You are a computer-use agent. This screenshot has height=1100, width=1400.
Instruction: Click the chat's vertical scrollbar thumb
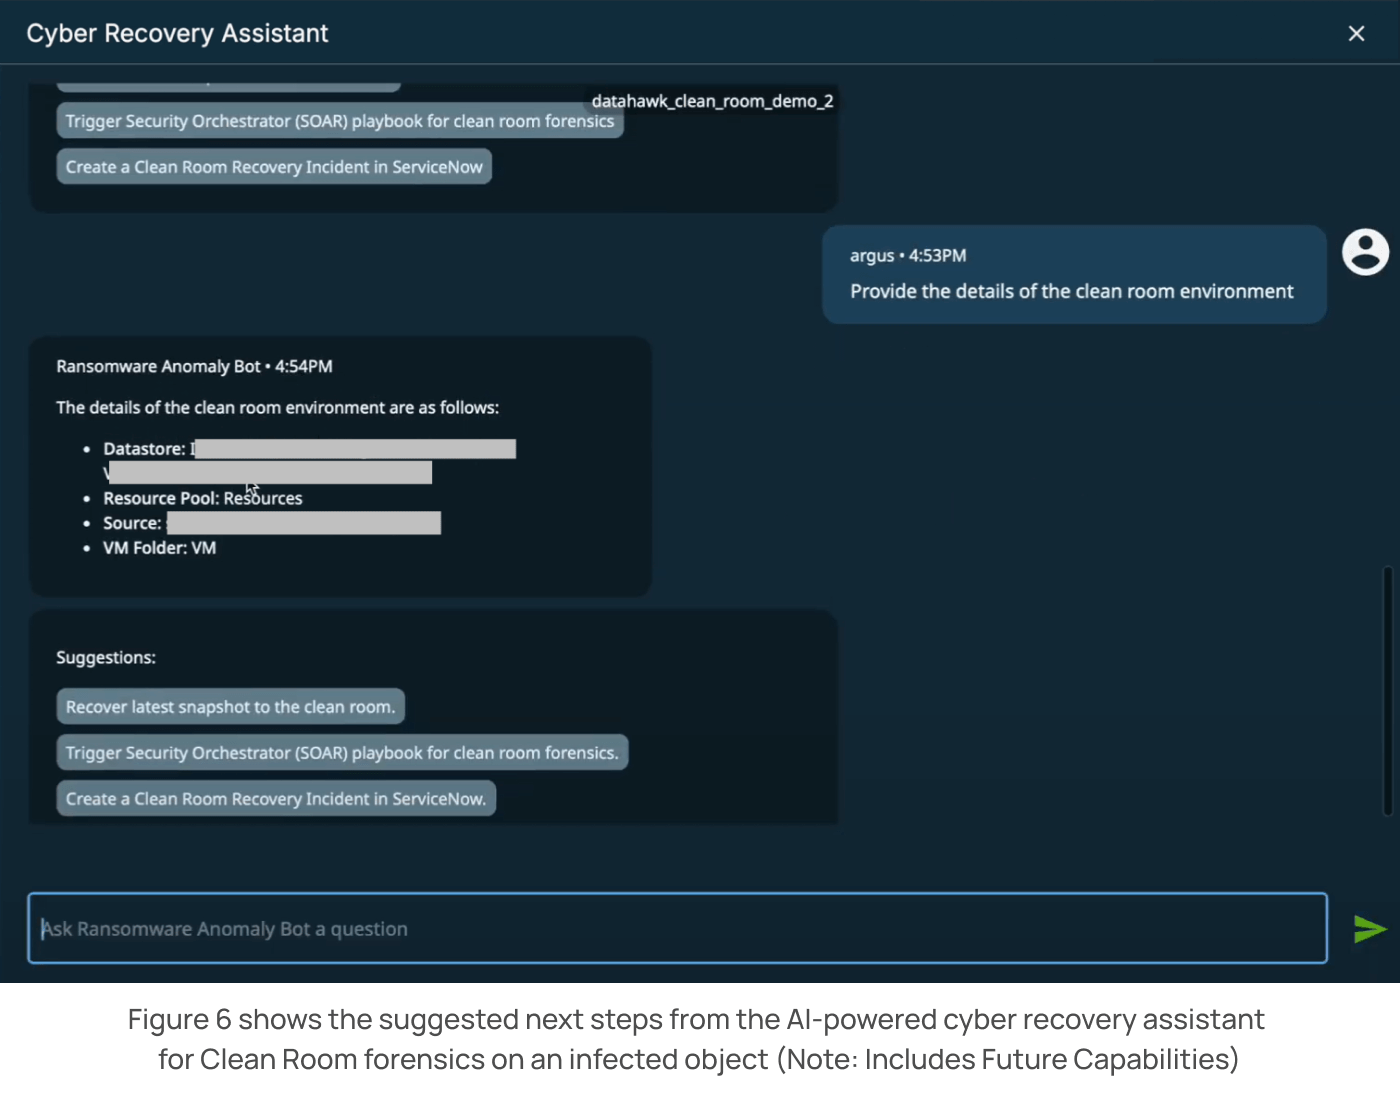tap(1387, 690)
